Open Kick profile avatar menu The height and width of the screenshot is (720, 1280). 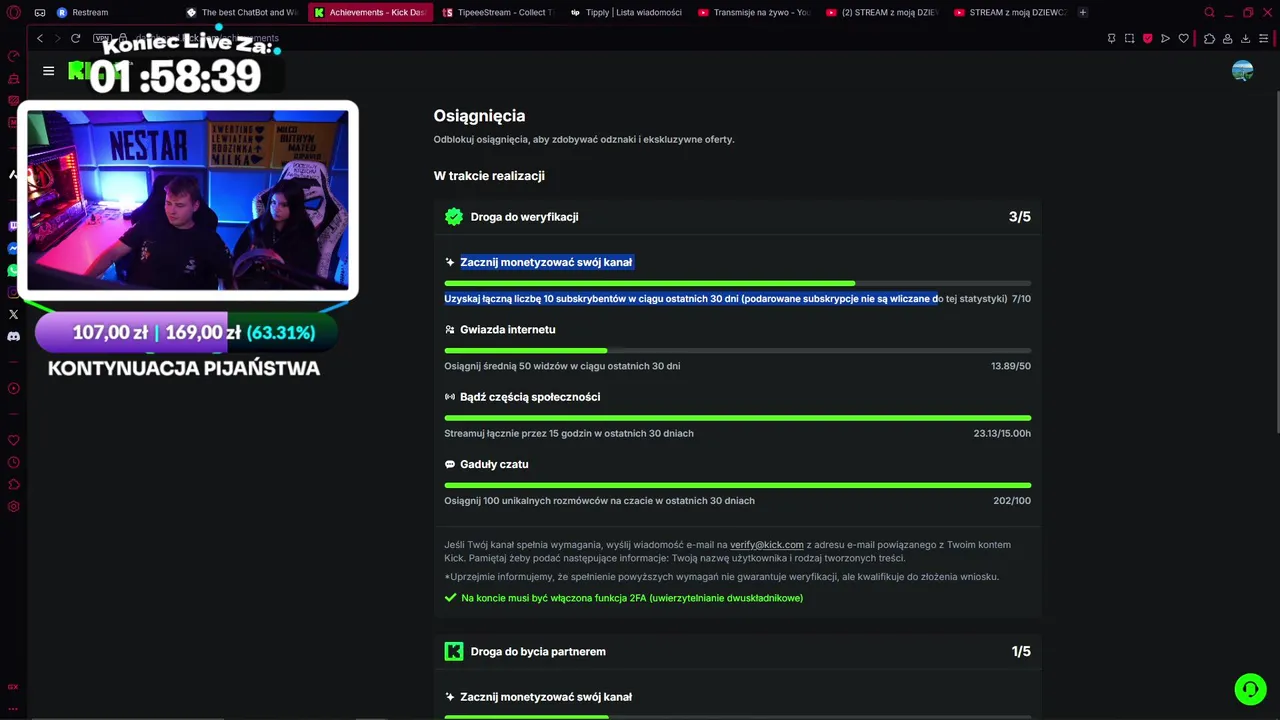[x=1243, y=71]
